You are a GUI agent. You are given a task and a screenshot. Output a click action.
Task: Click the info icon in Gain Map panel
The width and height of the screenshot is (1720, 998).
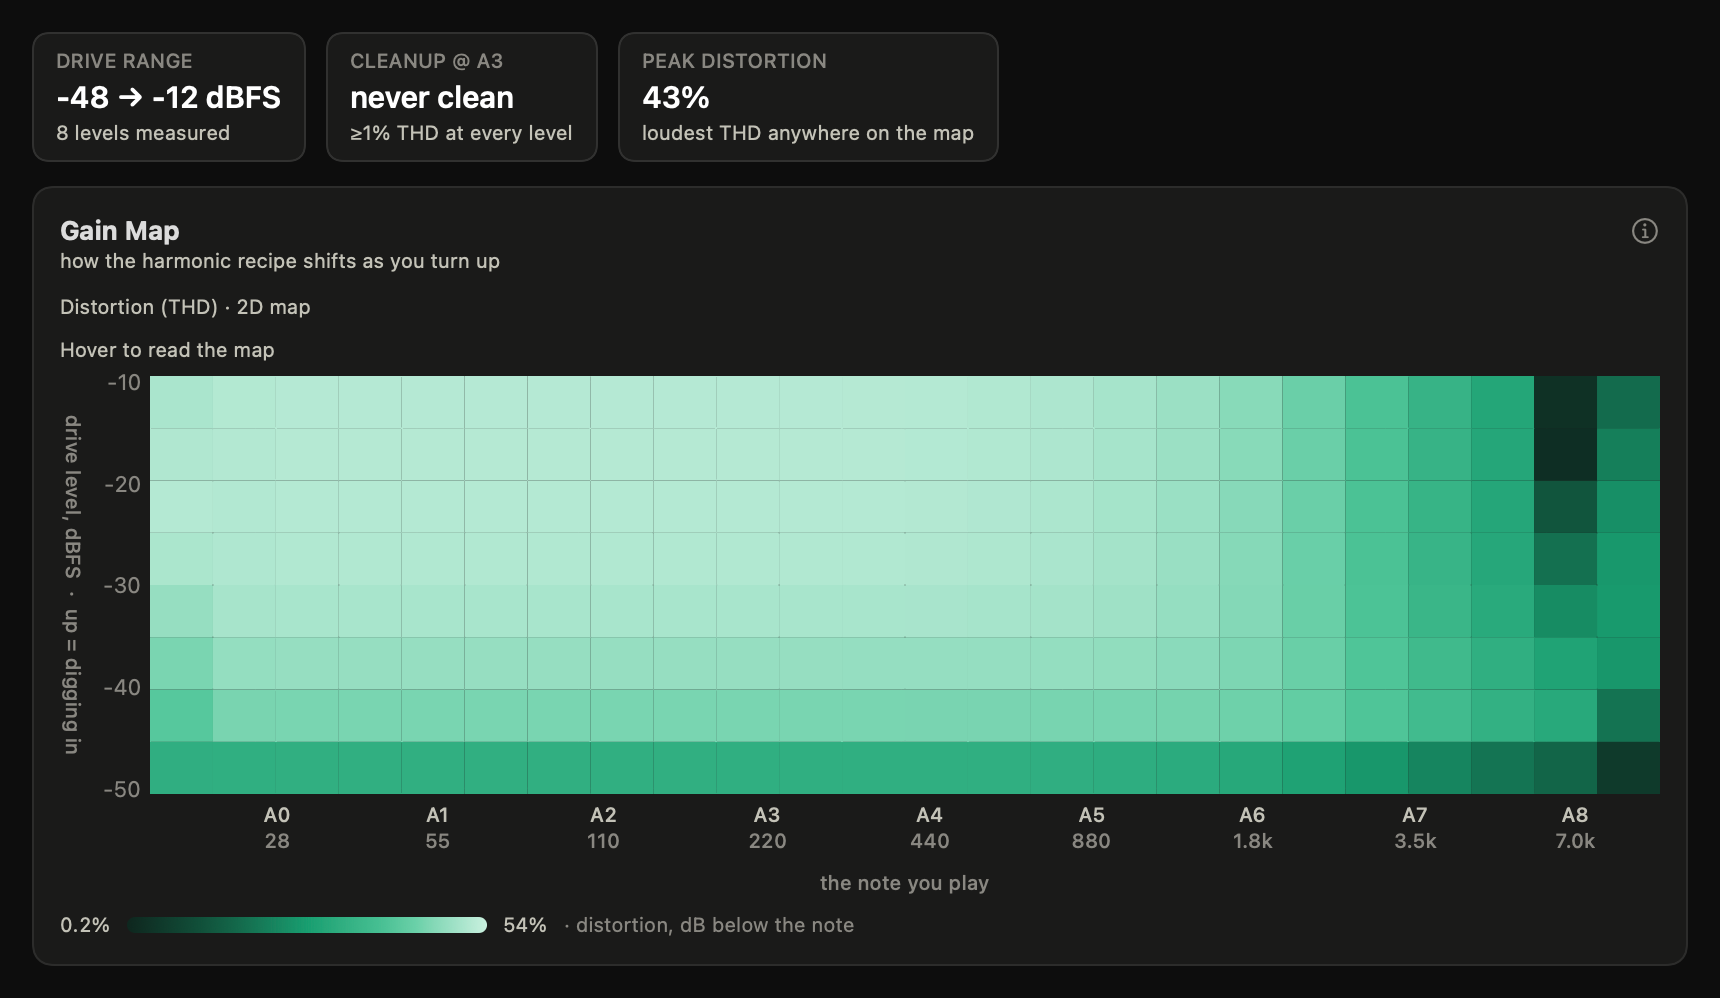click(1645, 231)
